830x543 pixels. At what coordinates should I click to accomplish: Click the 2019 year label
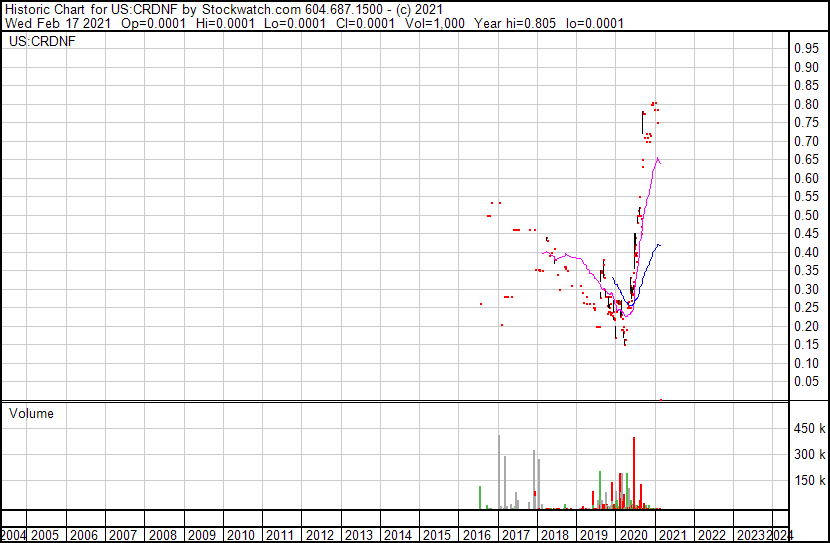click(x=594, y=535)
